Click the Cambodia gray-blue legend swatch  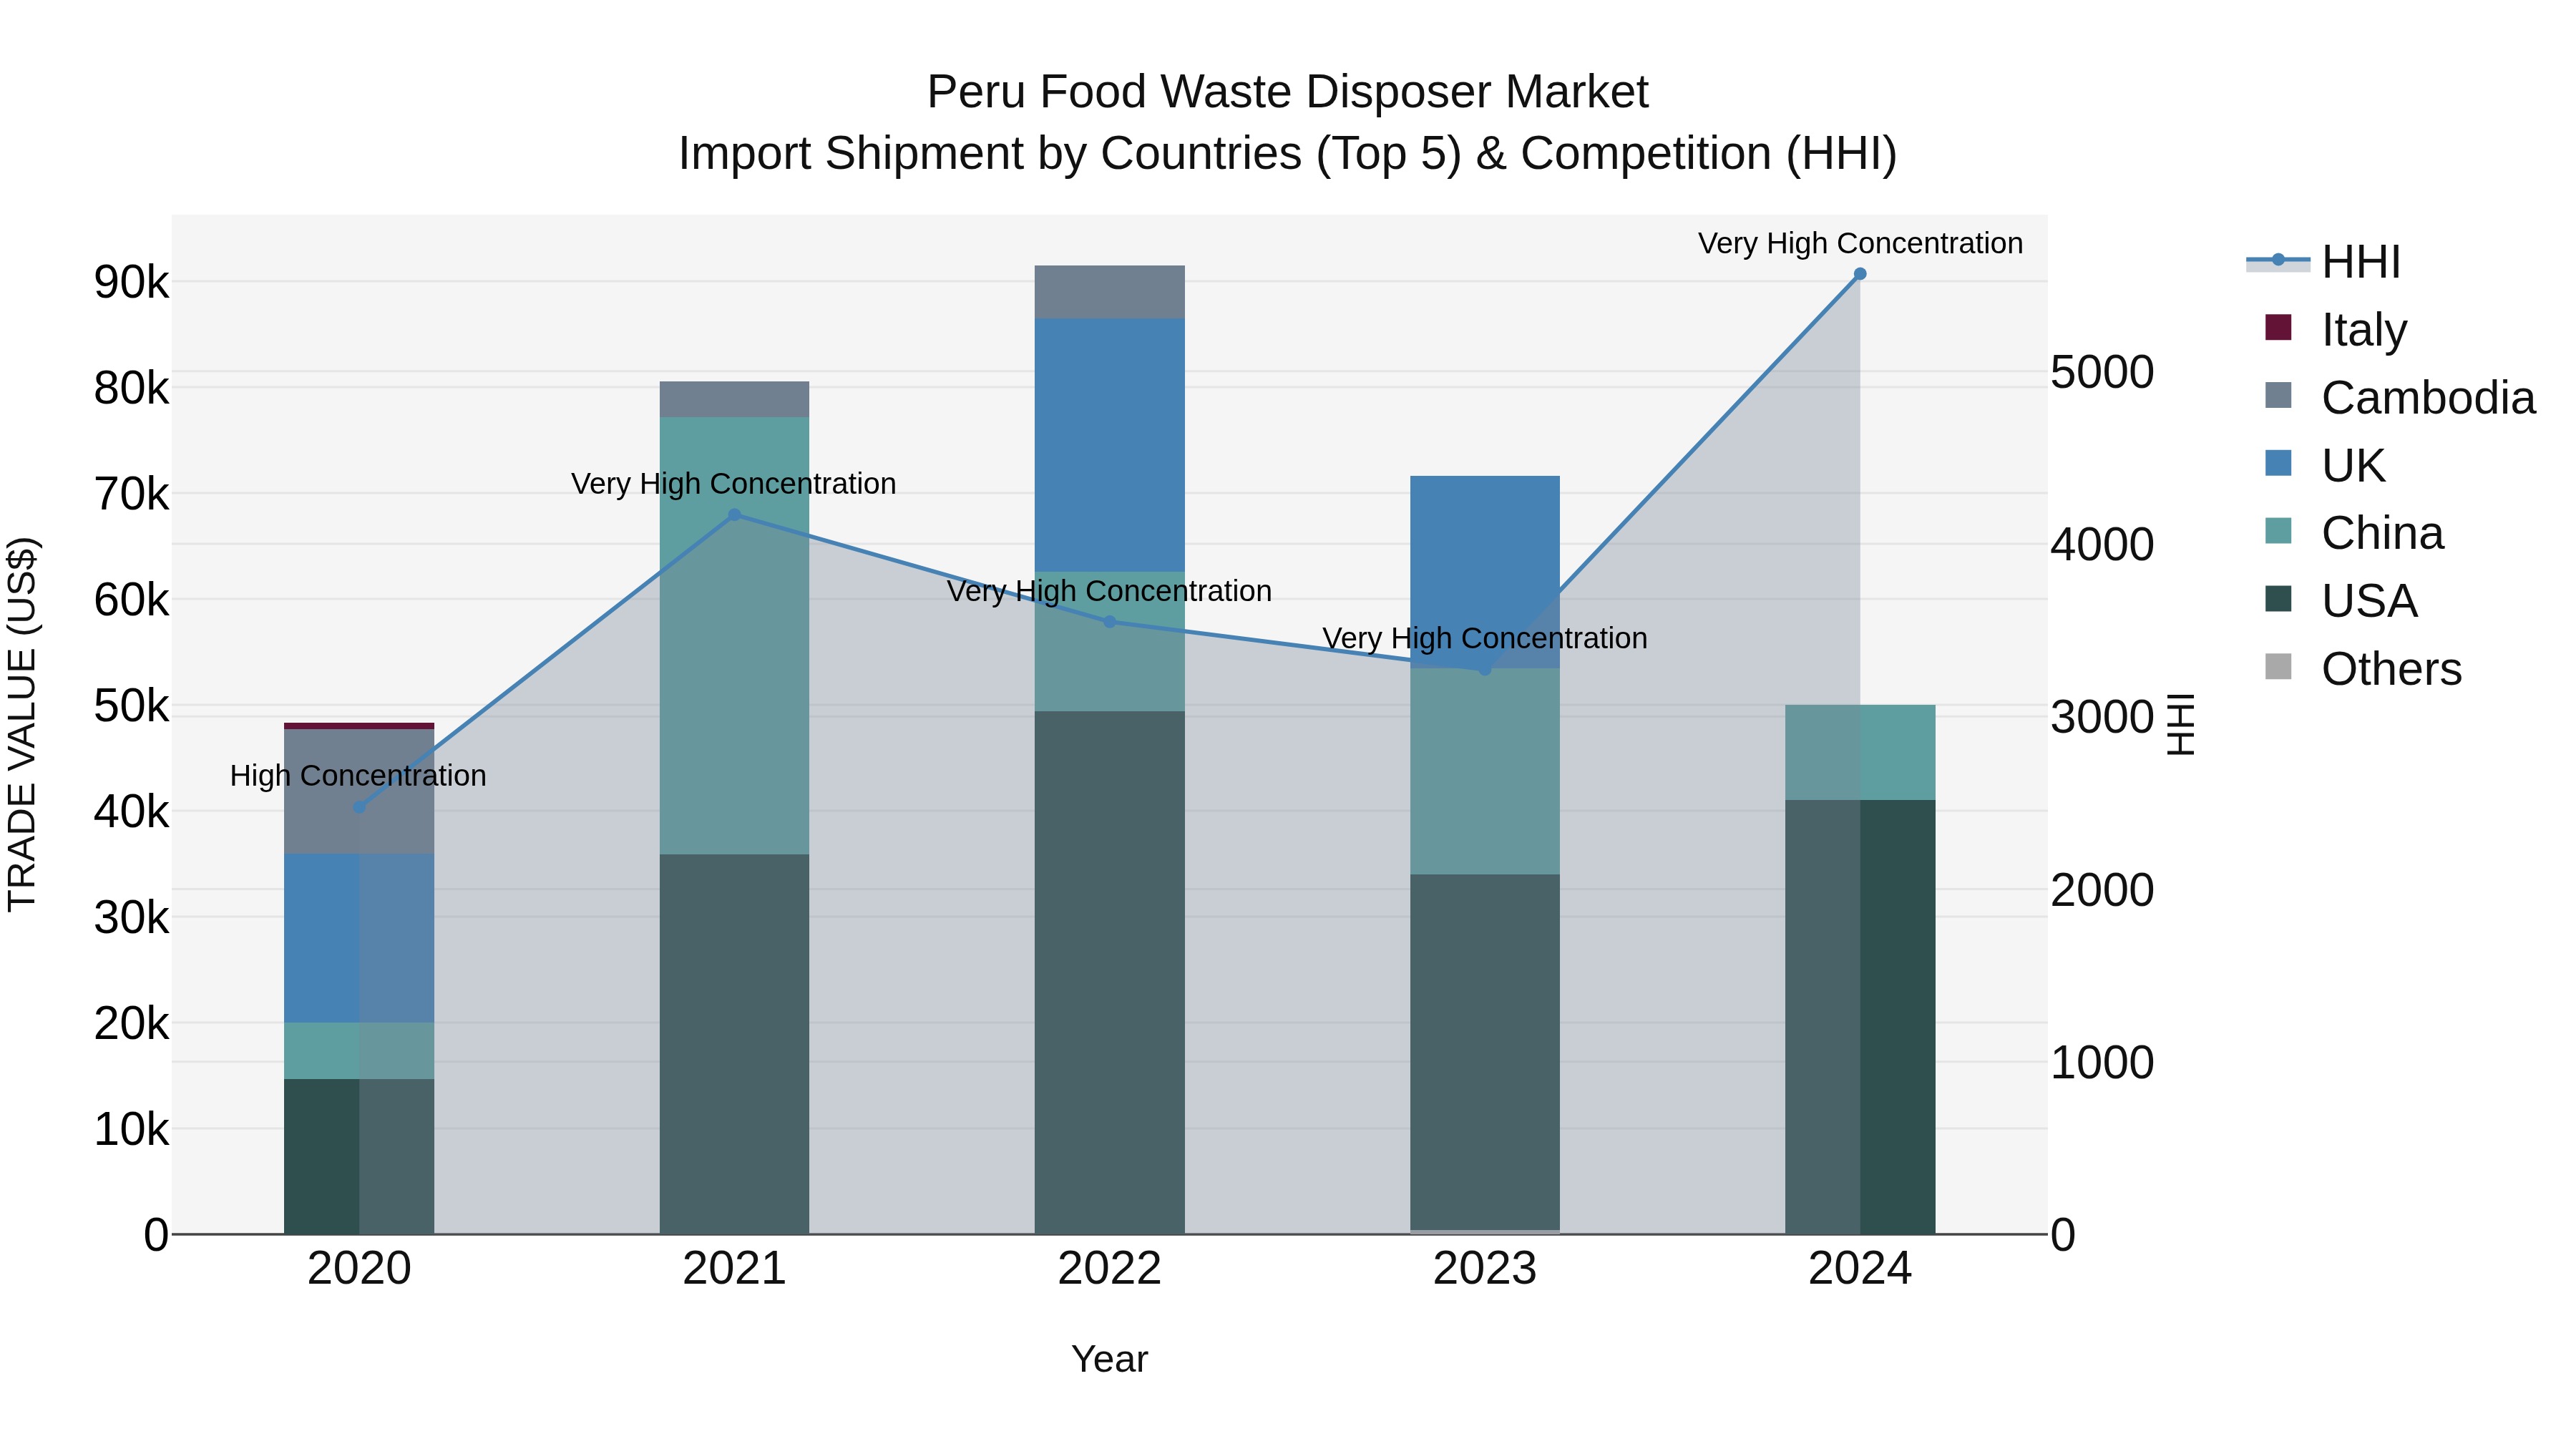[2278, 395]
